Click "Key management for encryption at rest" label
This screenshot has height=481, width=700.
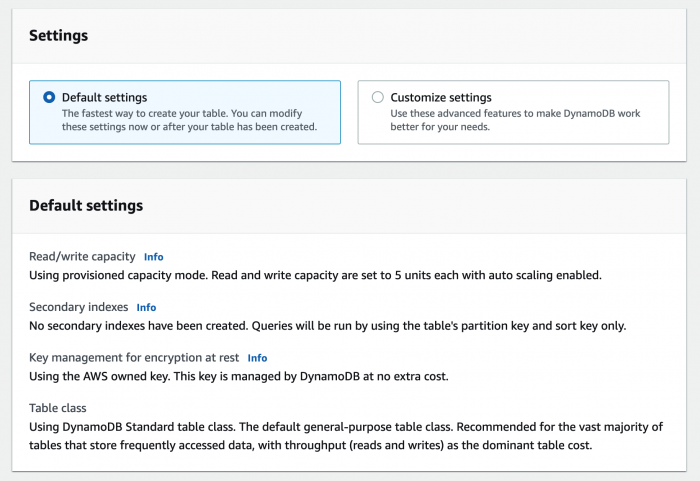134,358
